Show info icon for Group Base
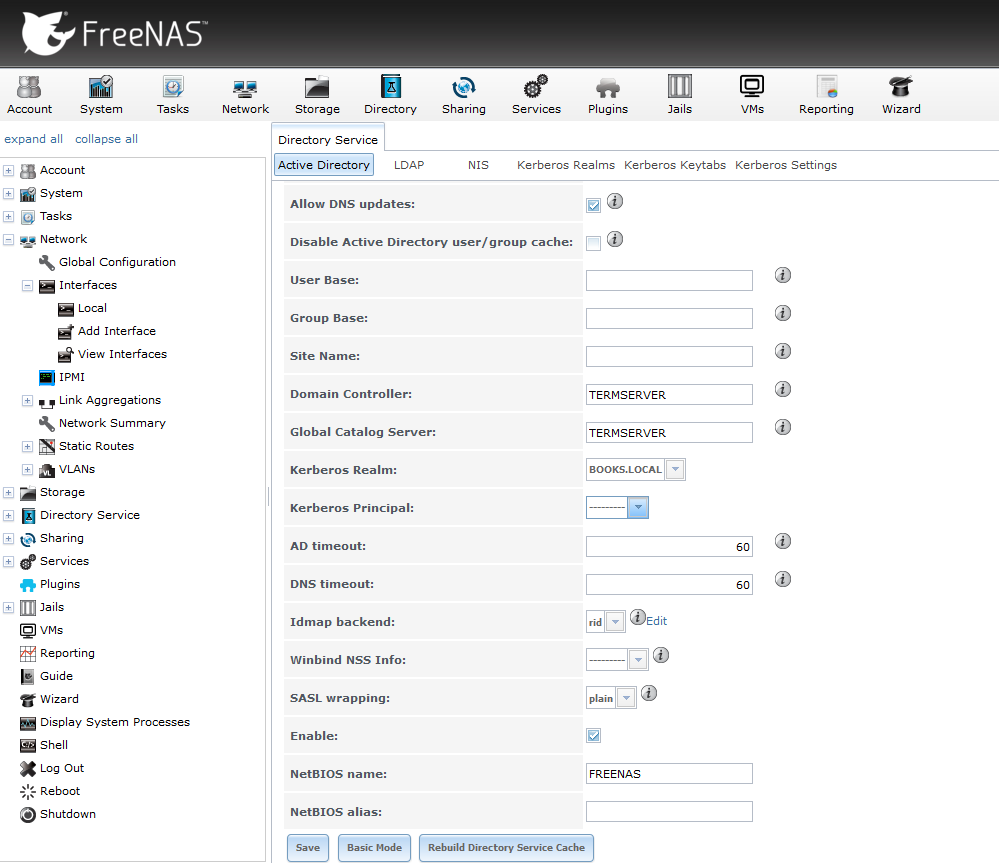The width and height of the screenshot is (999, 863). click(783, 313)
